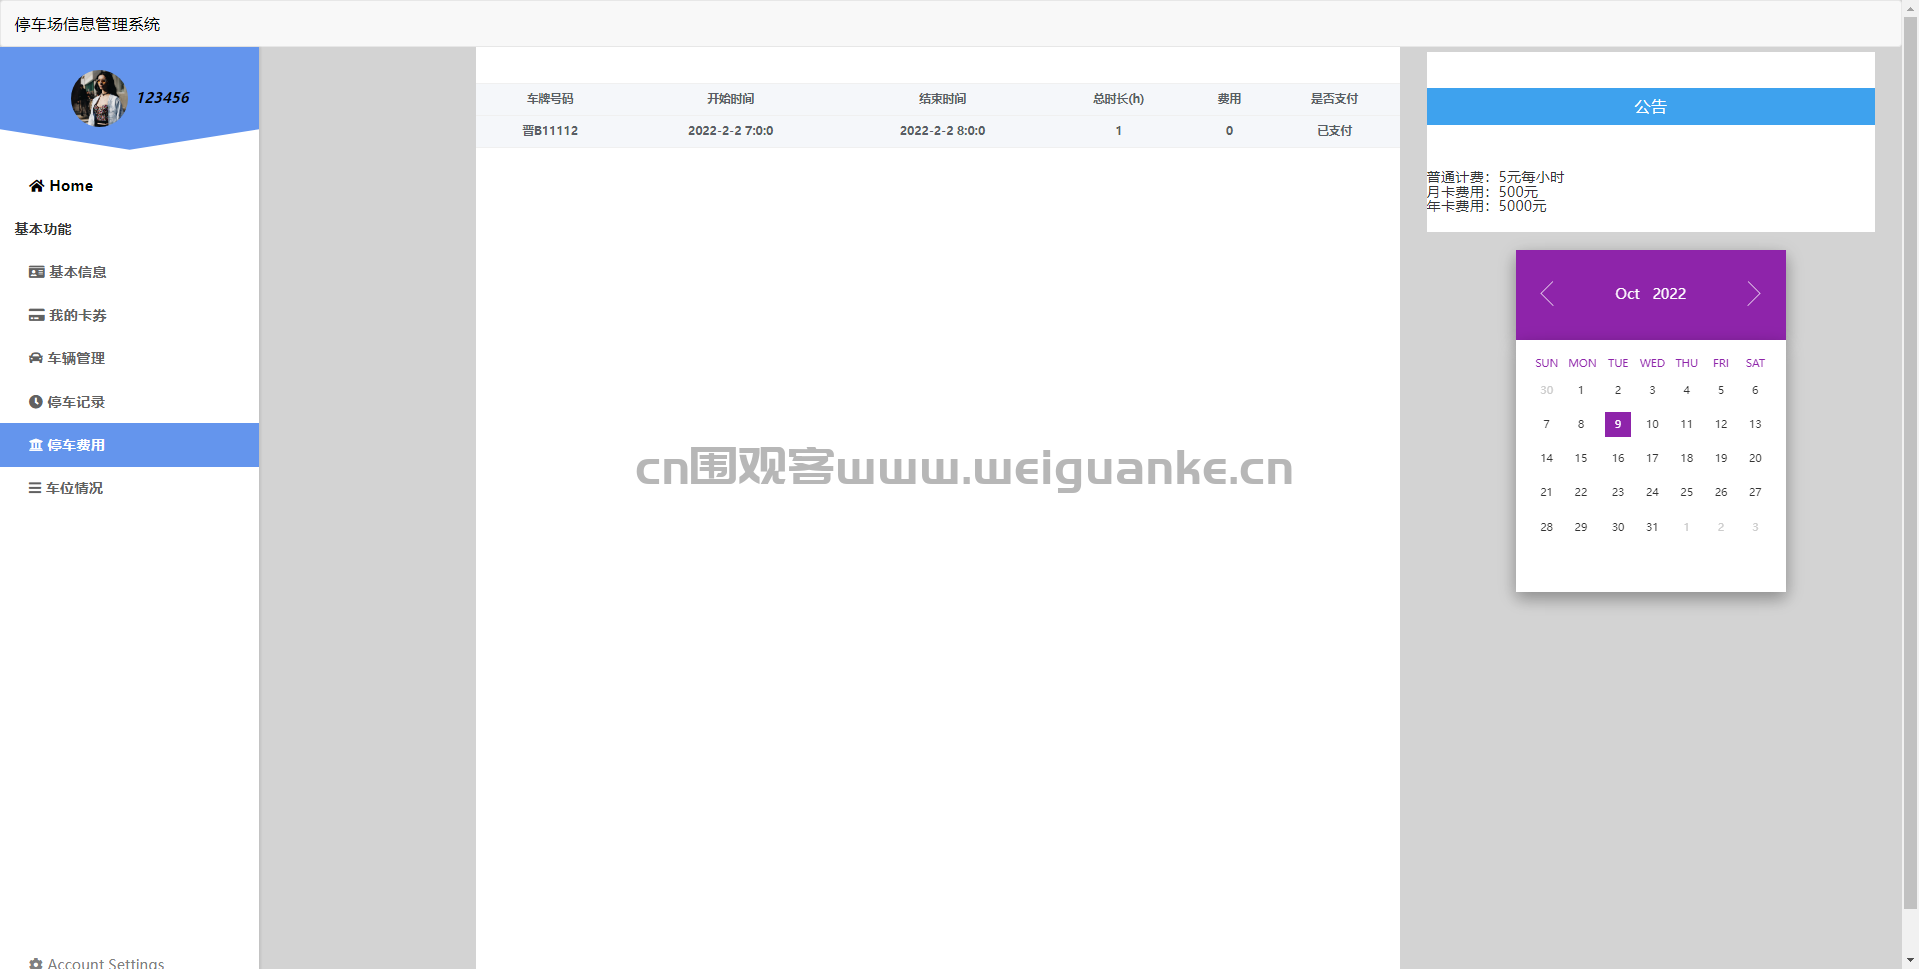Click start time 2022-2-2 7:0:0

pyautogui.click(x=730, y=131)
